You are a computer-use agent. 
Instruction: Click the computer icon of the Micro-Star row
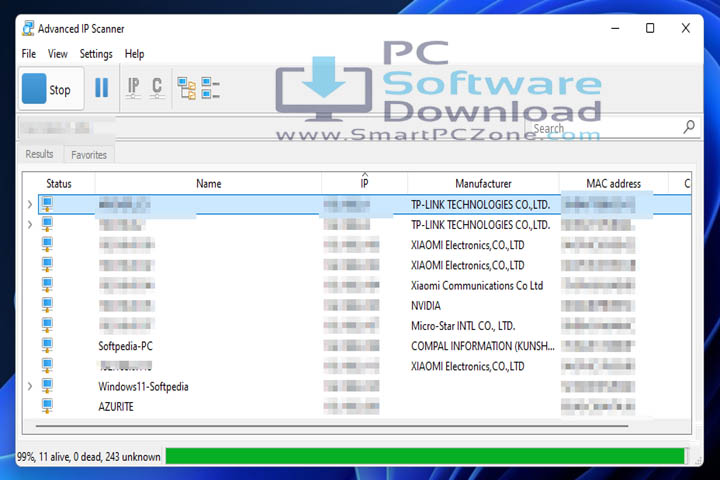coord(47,326)
